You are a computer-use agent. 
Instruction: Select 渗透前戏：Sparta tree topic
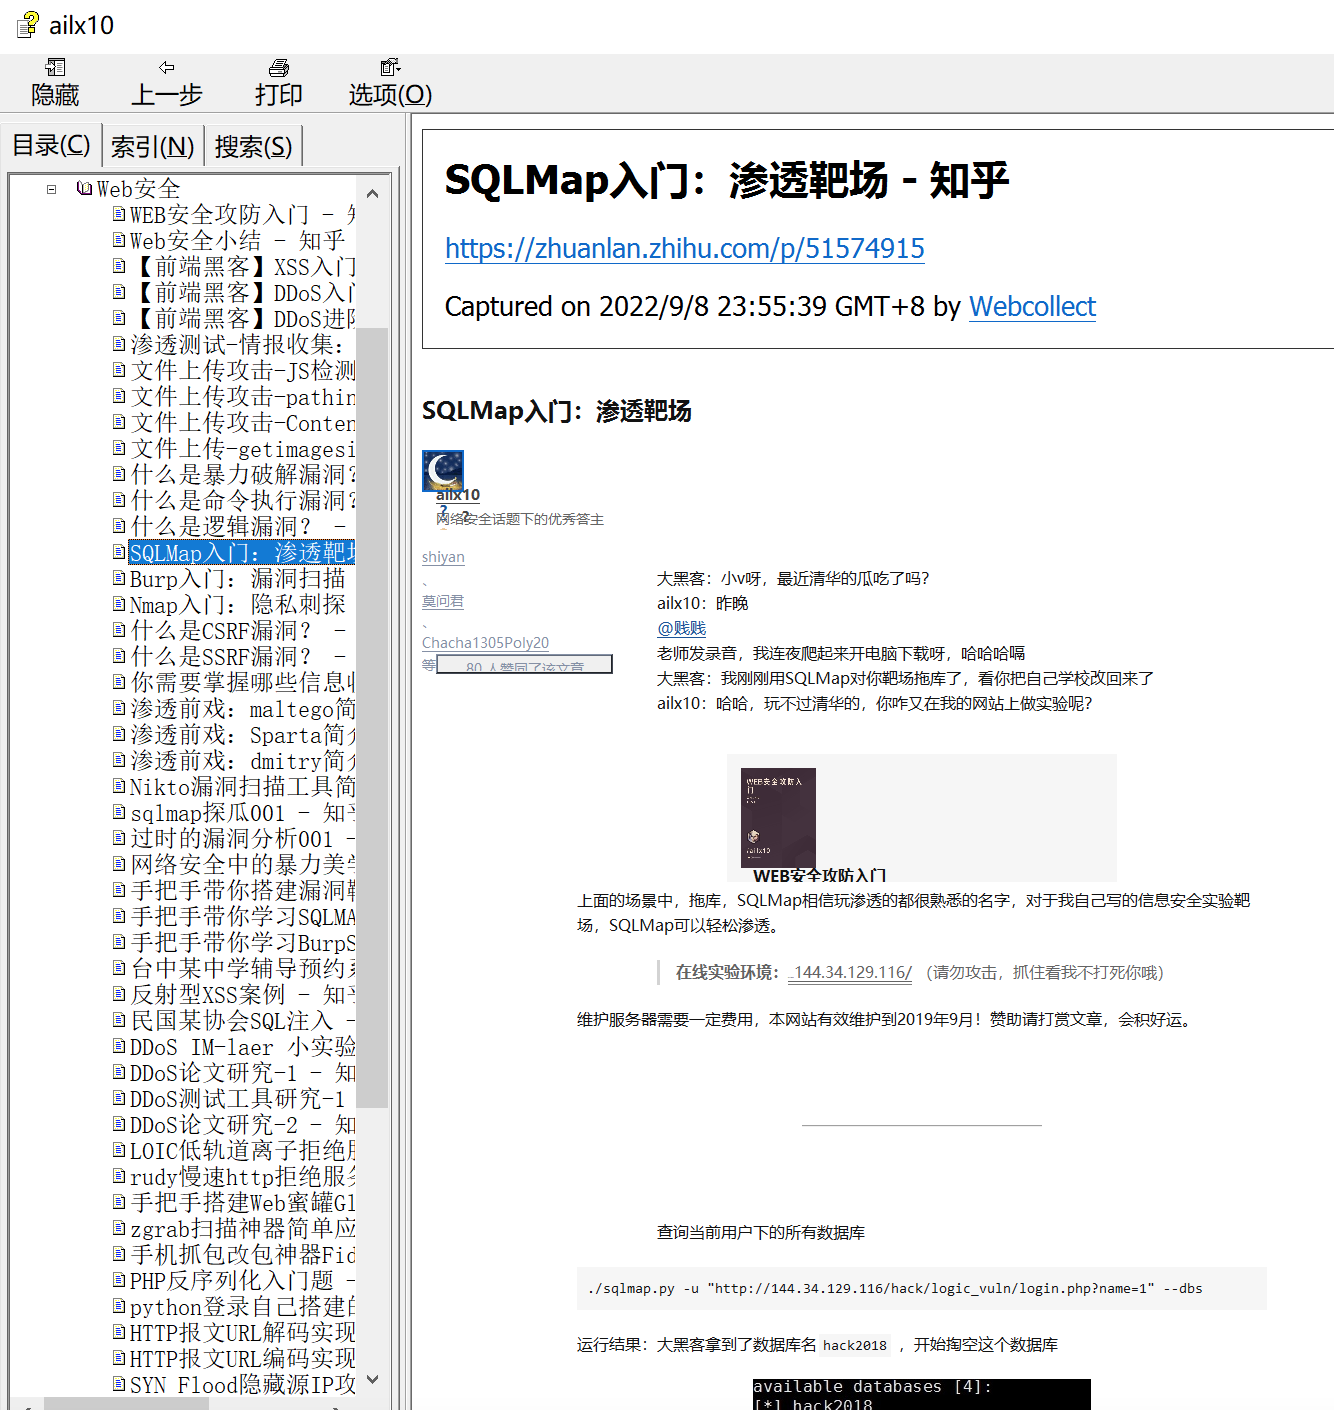coord(241,734)
